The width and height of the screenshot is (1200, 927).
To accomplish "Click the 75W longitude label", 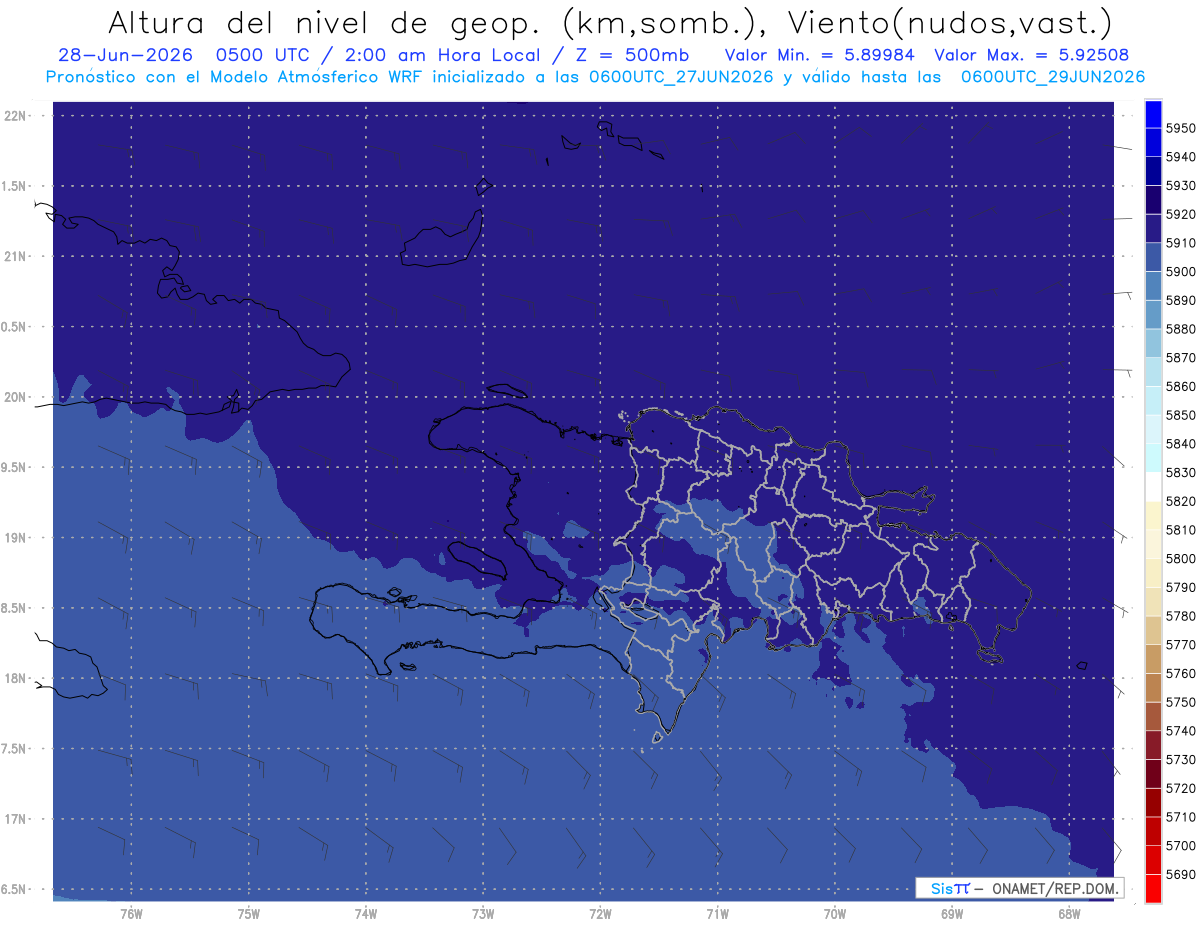I will [x=249, y=913].
